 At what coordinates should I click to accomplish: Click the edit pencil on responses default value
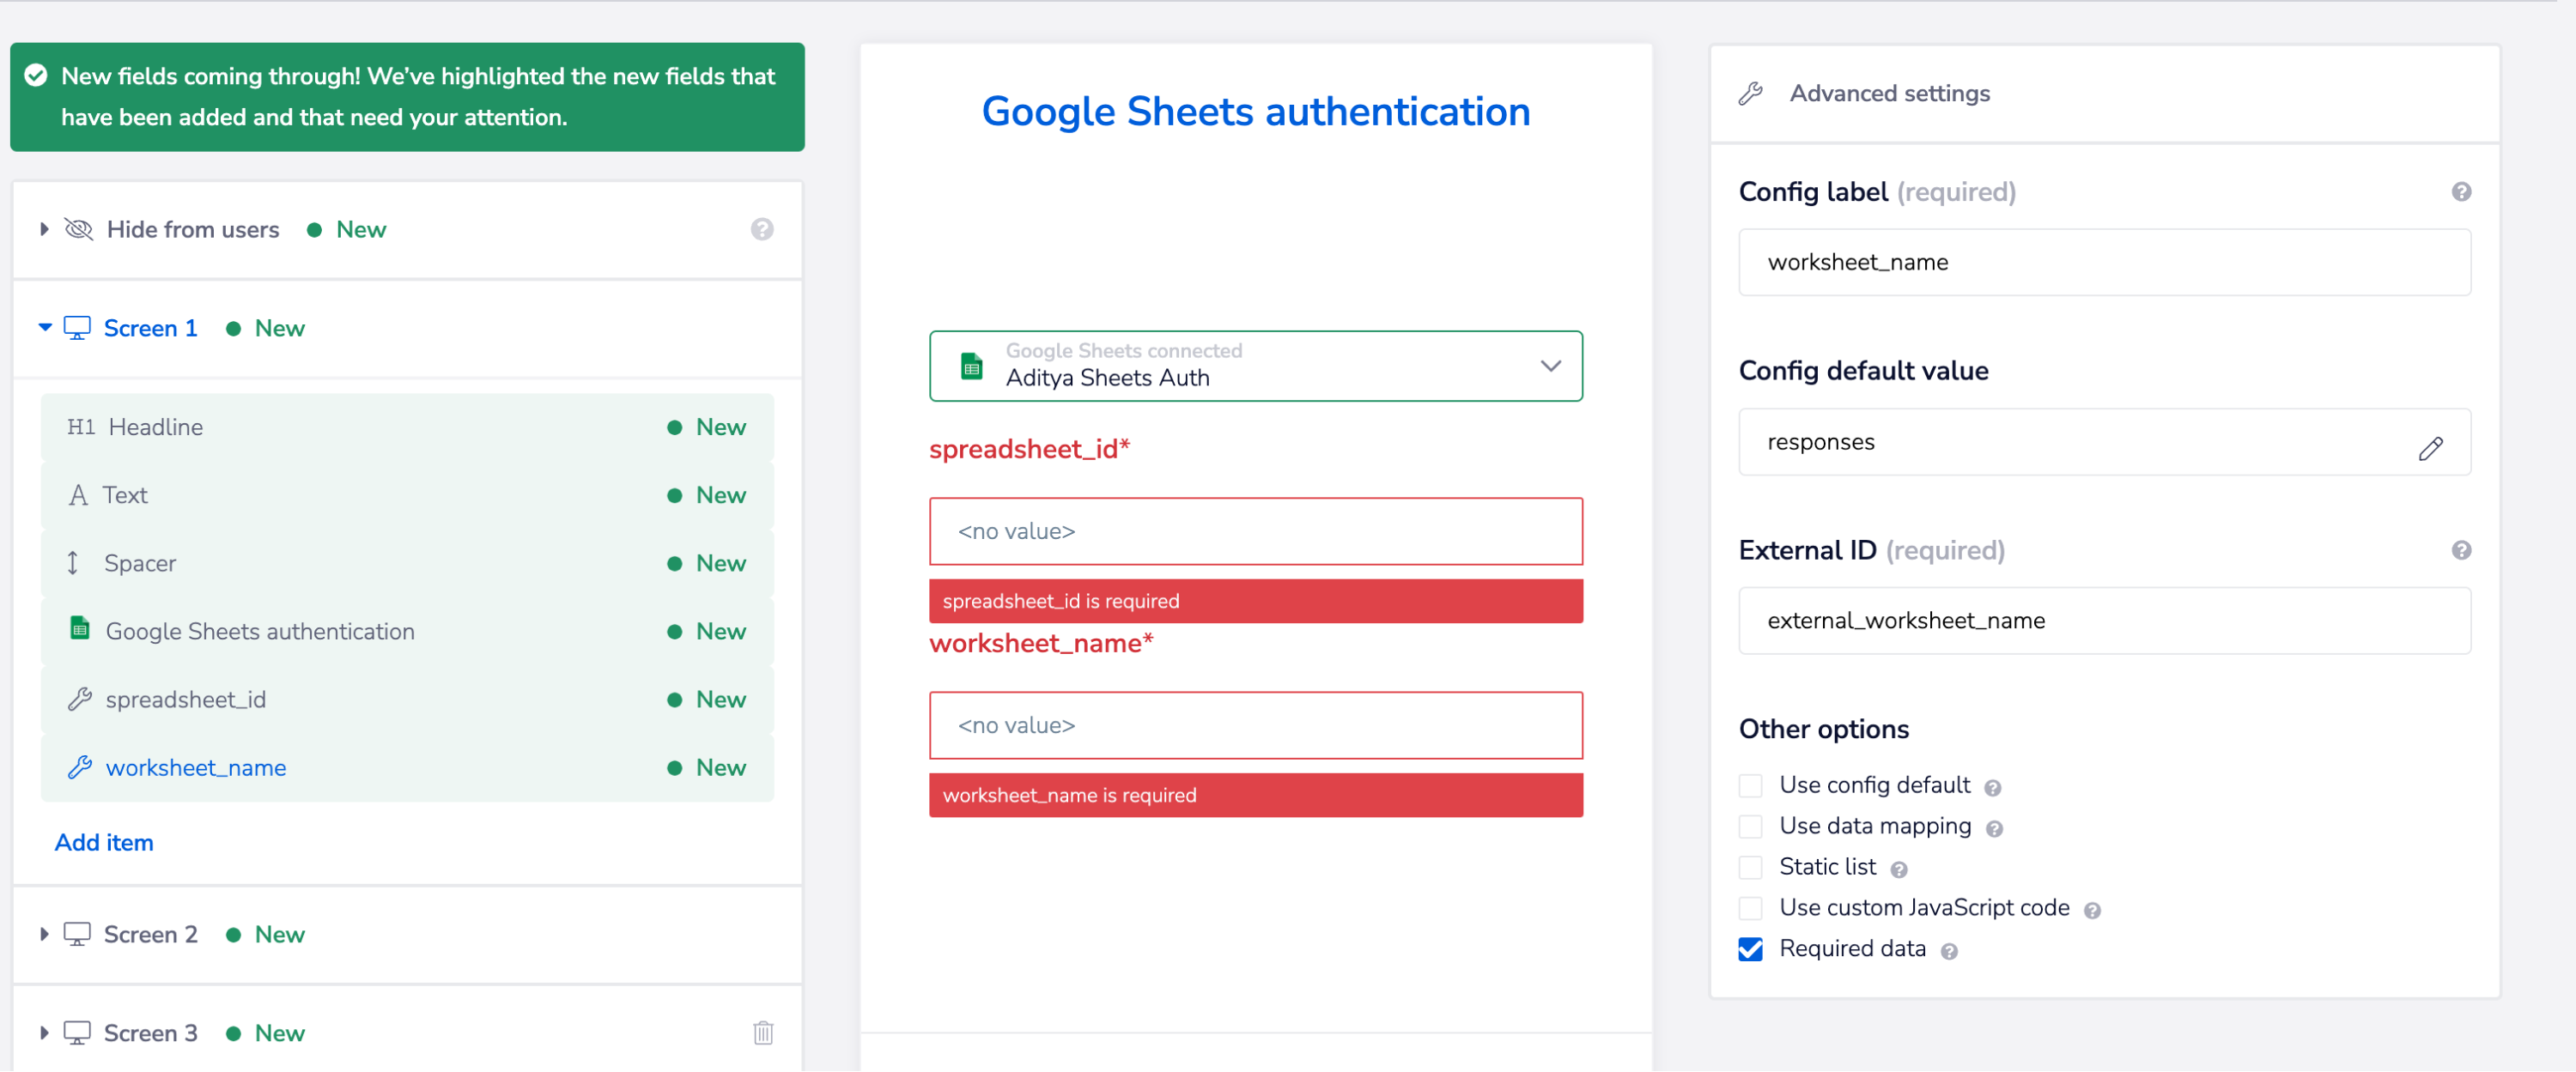coord(2431,448)
